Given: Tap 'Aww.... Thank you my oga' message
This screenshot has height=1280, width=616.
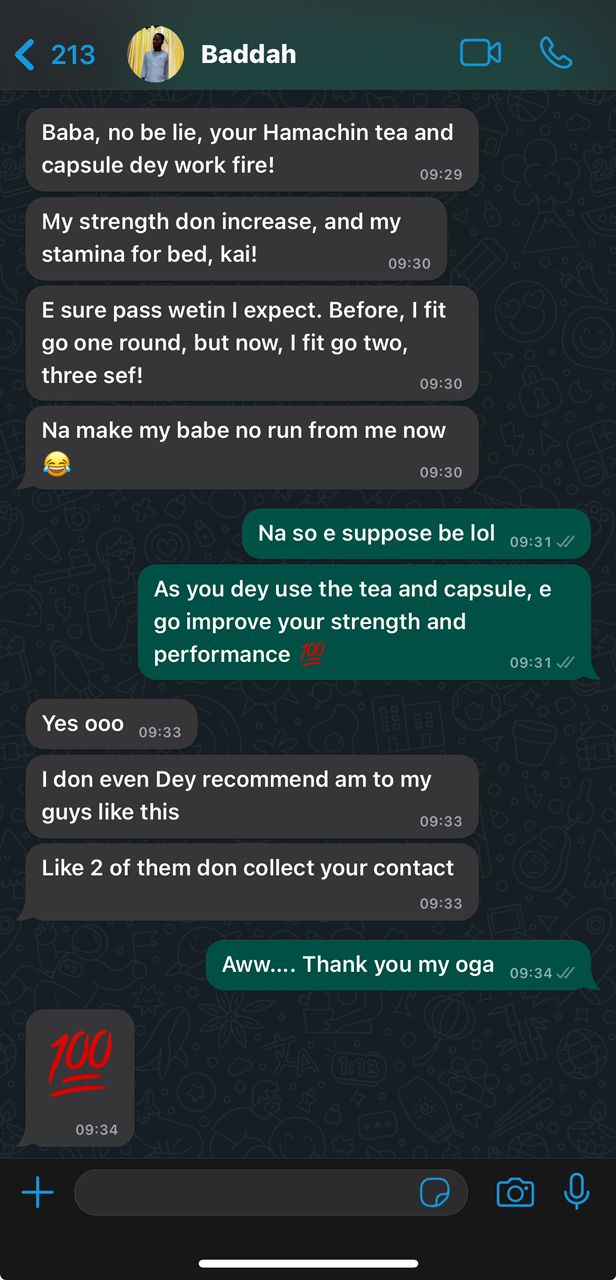Looking at the screenshot, I should 398,966.
